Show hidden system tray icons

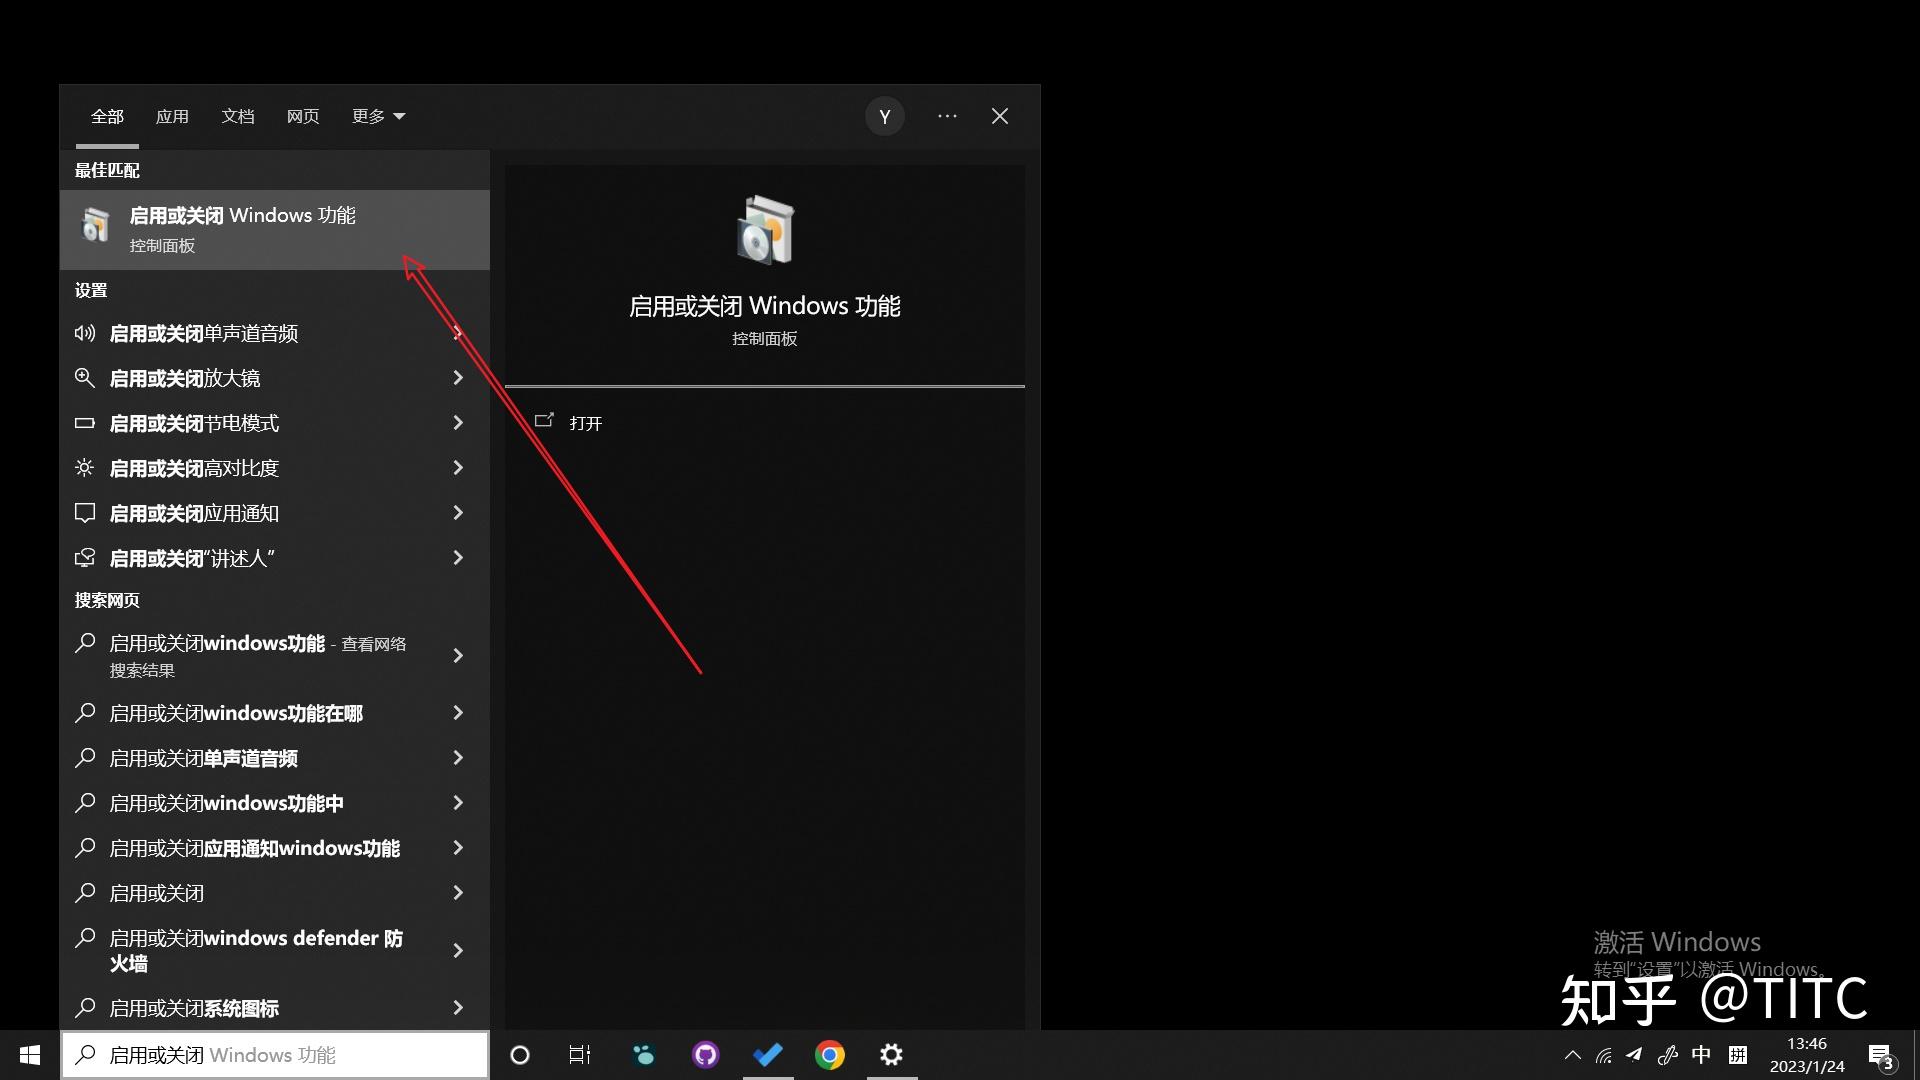point(1573,1055)
